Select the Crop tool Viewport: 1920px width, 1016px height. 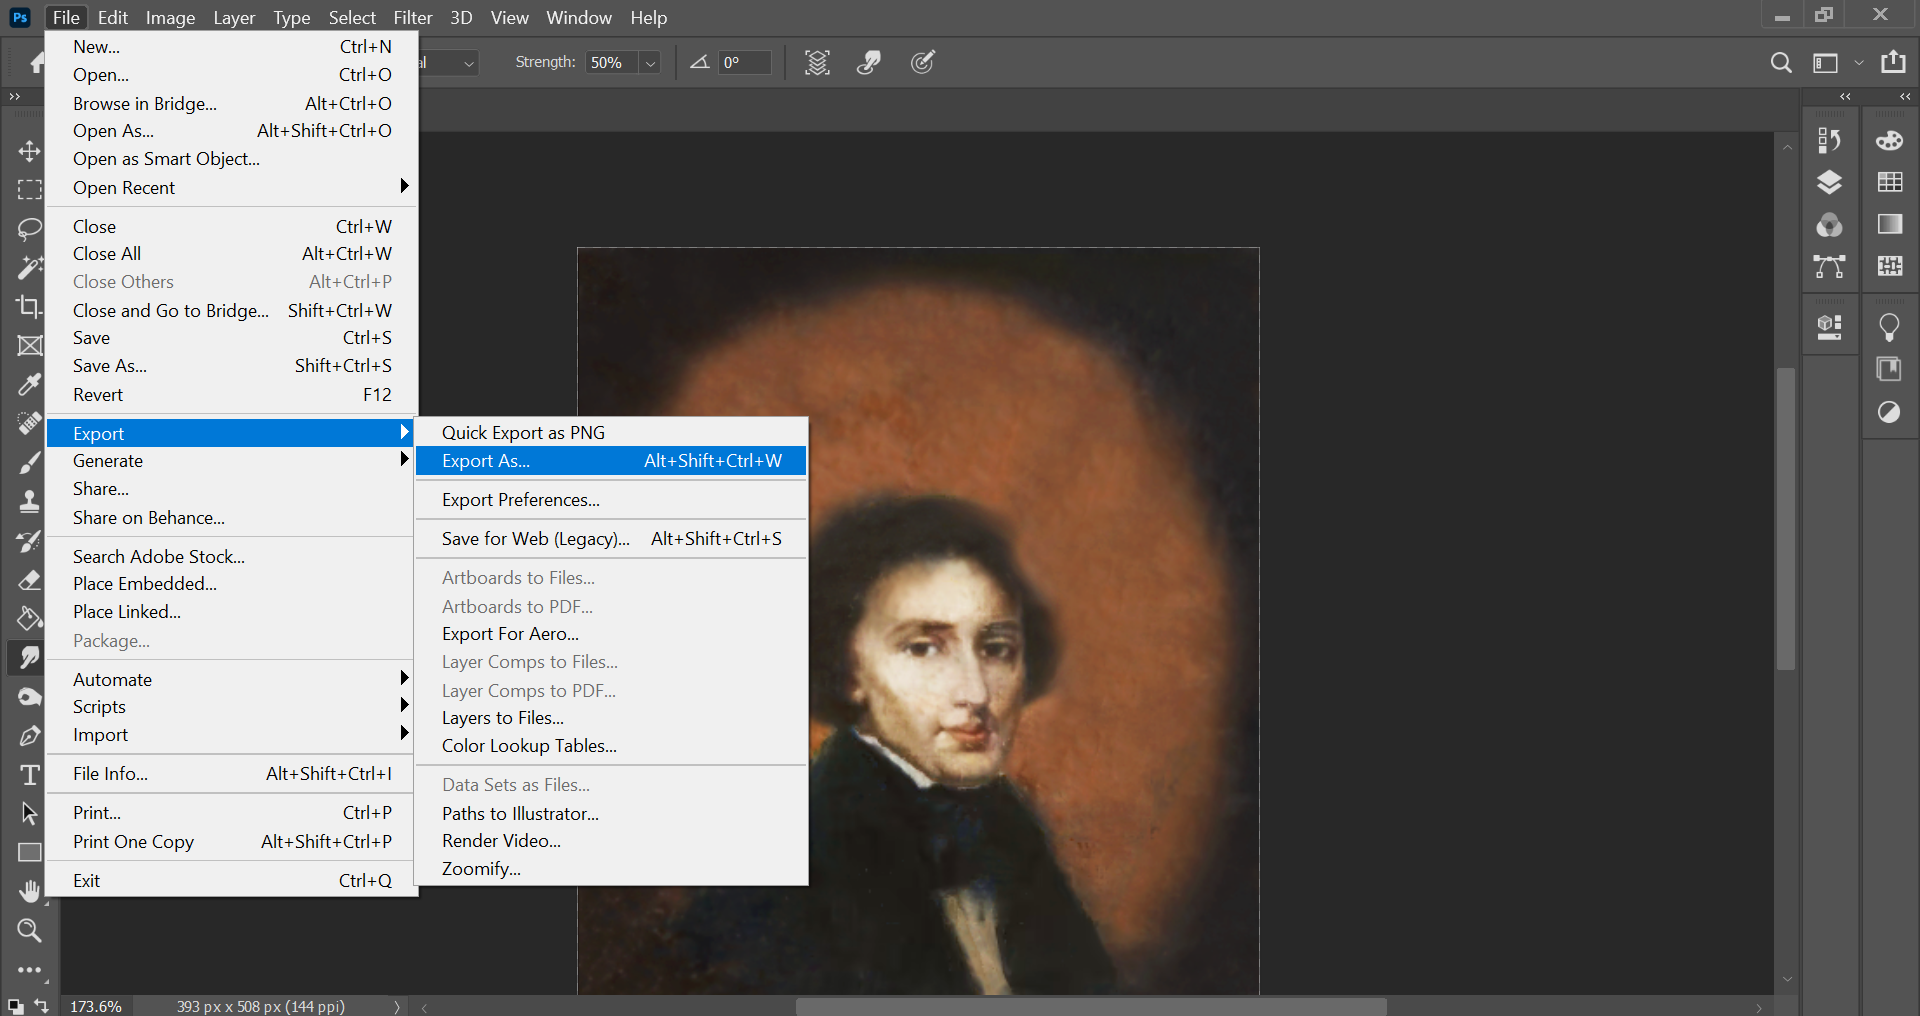click(29, 306)
